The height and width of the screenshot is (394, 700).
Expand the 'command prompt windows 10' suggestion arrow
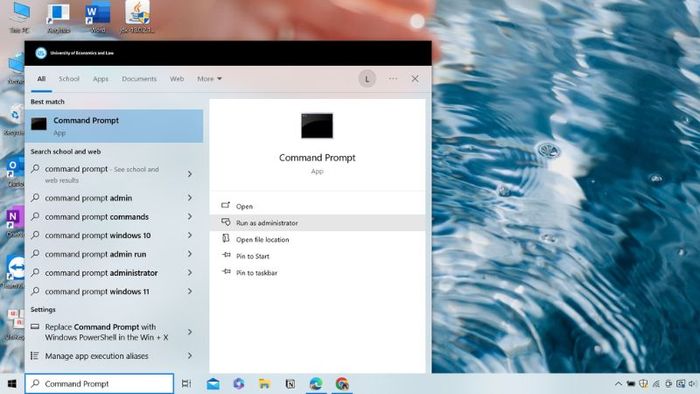(190, 235)
